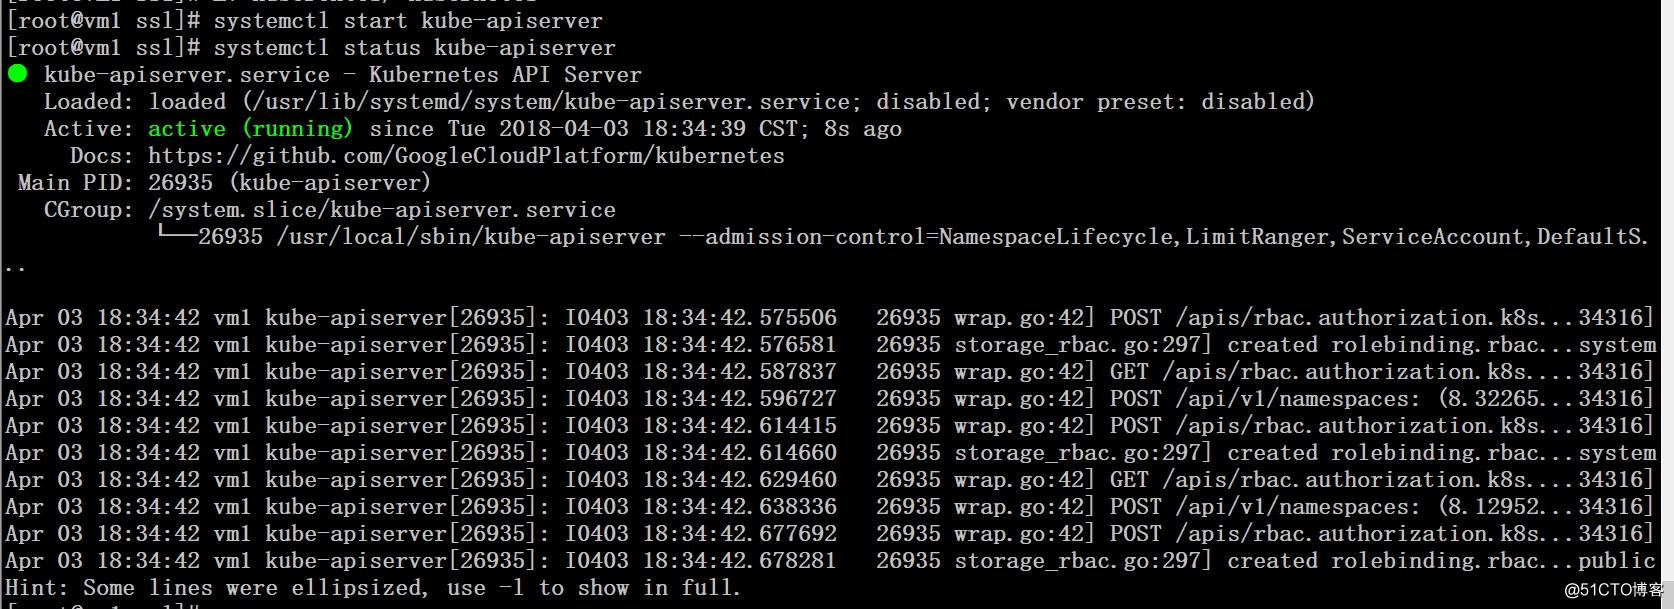The image size is (1674, 609).
Task: Click the 'created rolebinding.rbac...public' log entry
Action: 1440,561
